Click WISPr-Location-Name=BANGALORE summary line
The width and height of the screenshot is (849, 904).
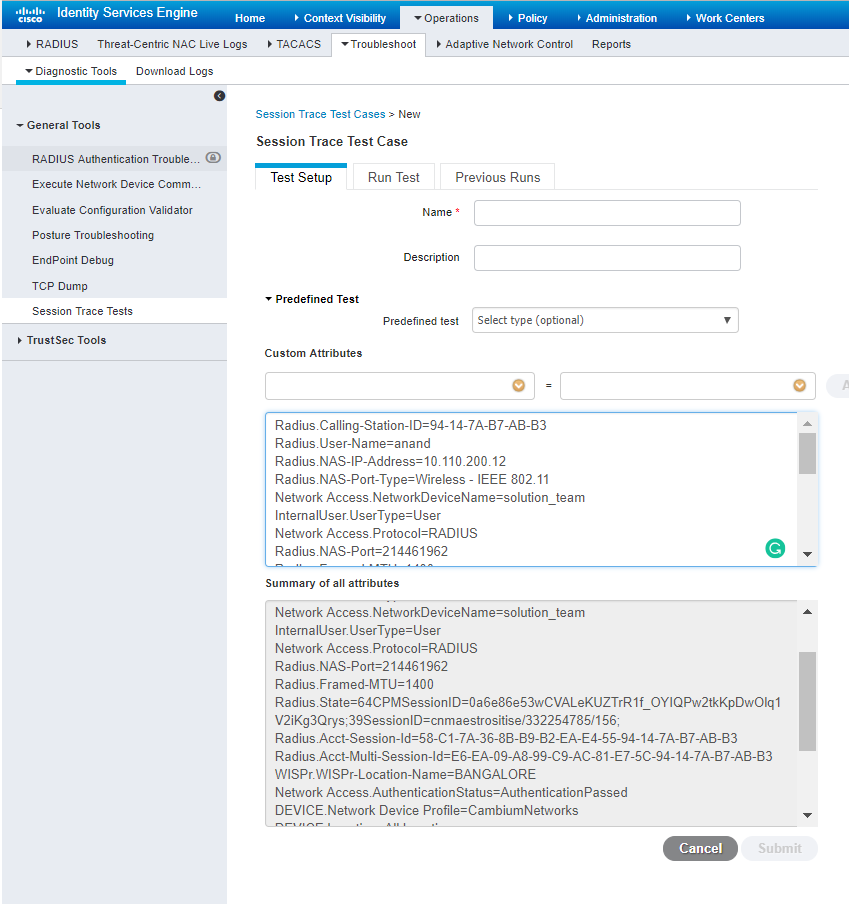(x=405, y=774)
